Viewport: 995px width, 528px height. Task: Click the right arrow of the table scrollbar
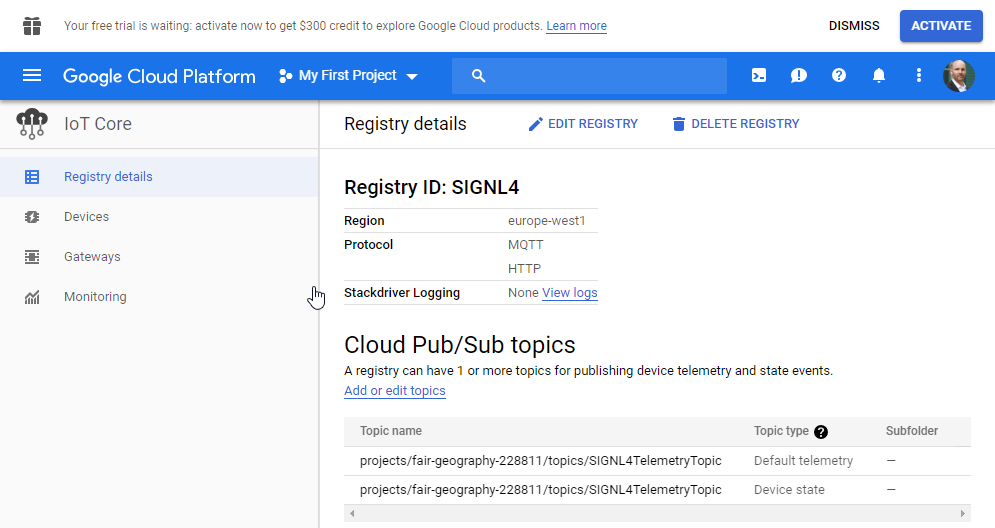(x=963, y=513)
